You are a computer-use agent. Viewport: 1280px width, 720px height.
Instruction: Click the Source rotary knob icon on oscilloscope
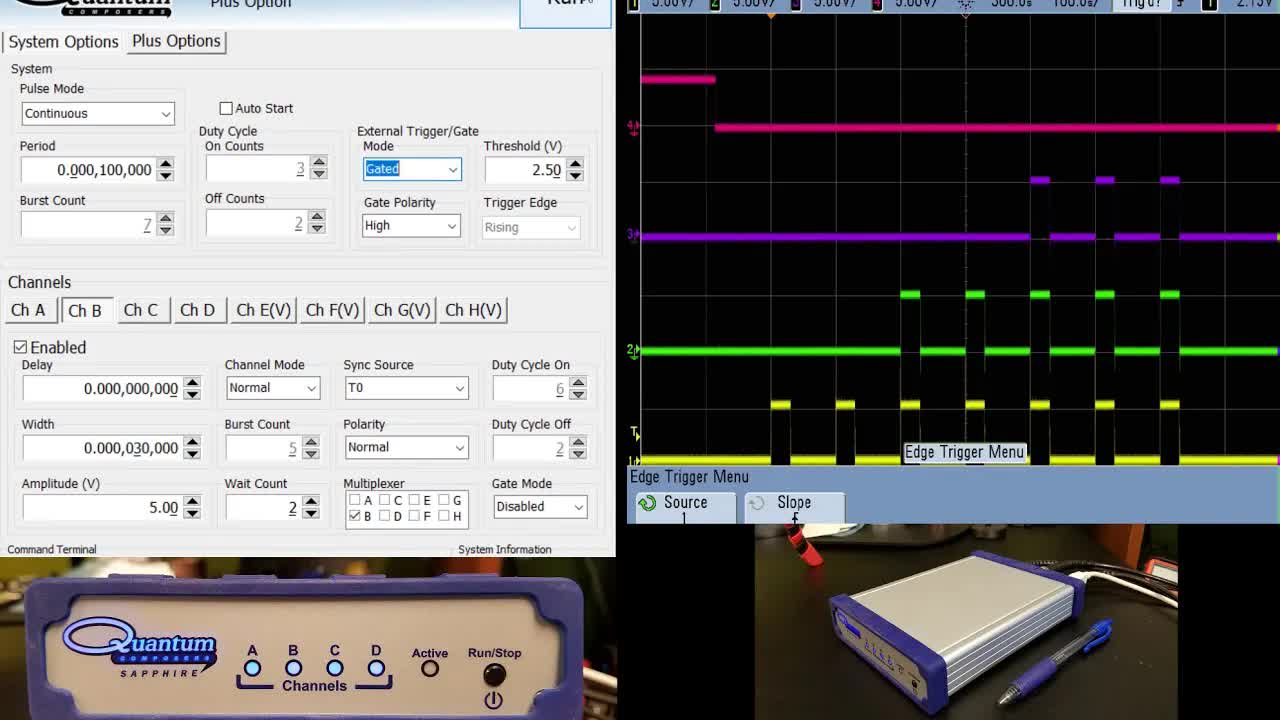[647, 503]
